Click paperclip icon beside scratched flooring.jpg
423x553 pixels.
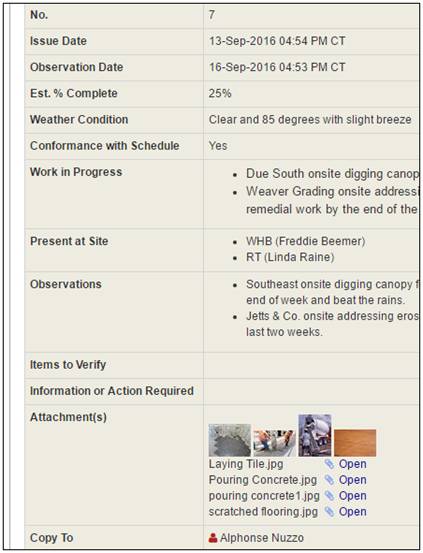(x=329, y=512)
